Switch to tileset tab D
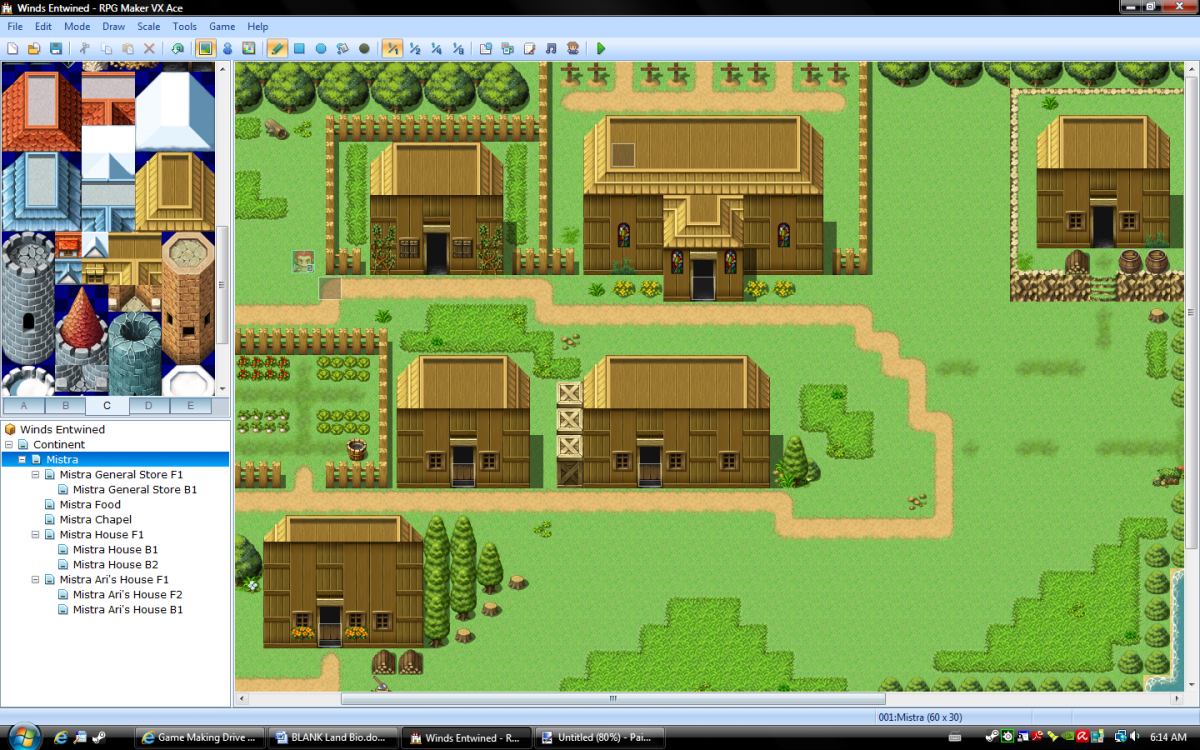This screenshot has height=750, width=1200. pos(149,406)
